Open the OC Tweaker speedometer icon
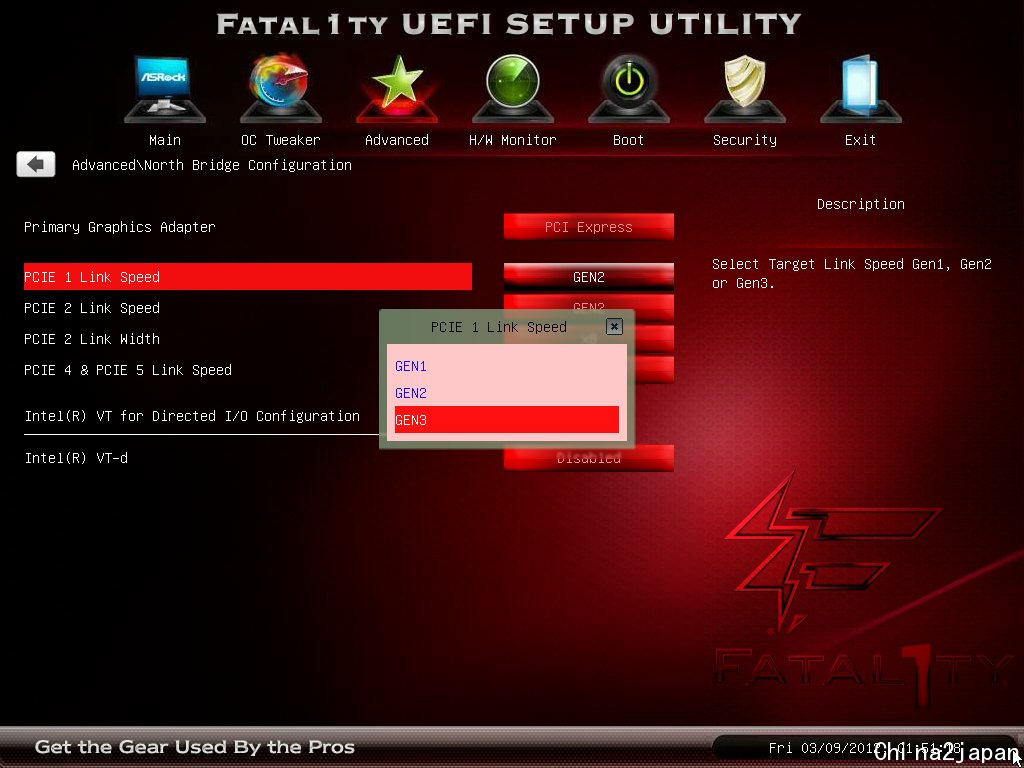 point(281,89)
